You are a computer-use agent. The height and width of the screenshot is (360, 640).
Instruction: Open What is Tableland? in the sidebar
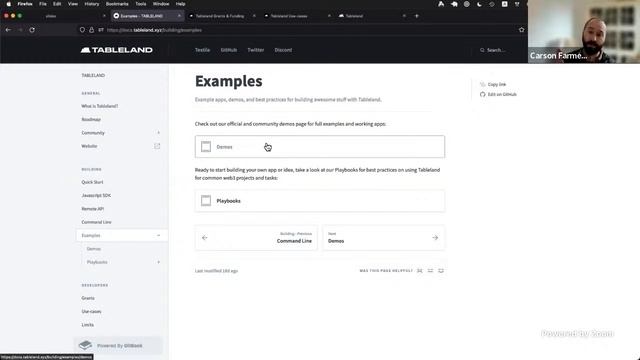100,106
